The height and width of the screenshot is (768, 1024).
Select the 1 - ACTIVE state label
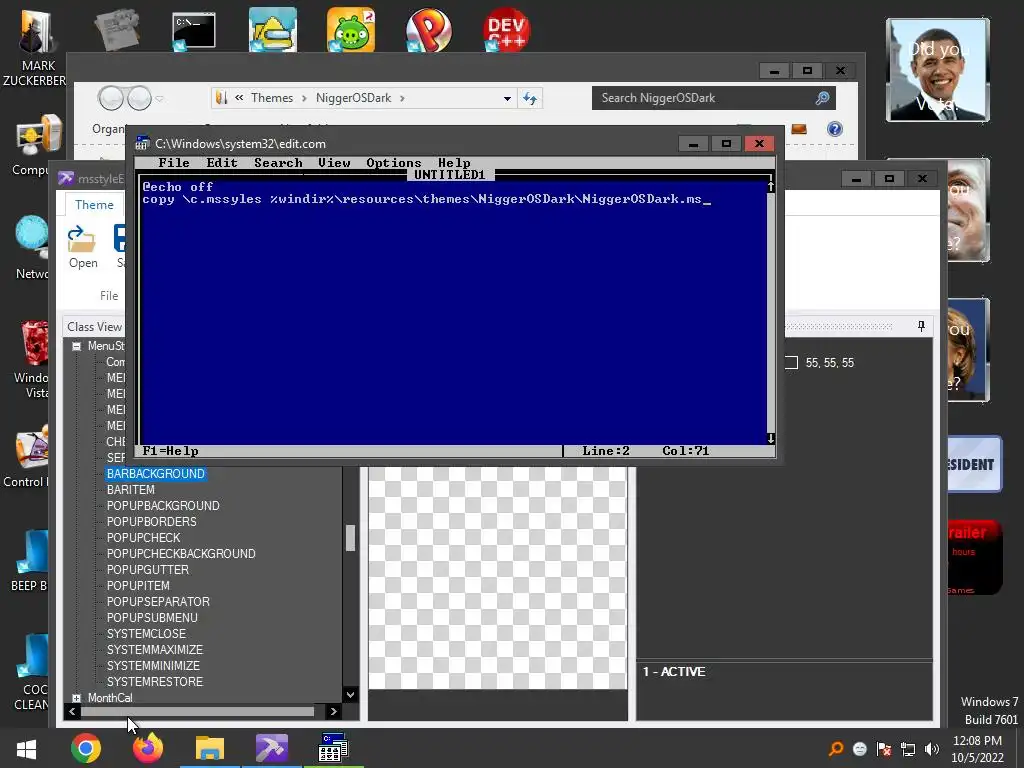pyautogui.click(x=674, y=671)
